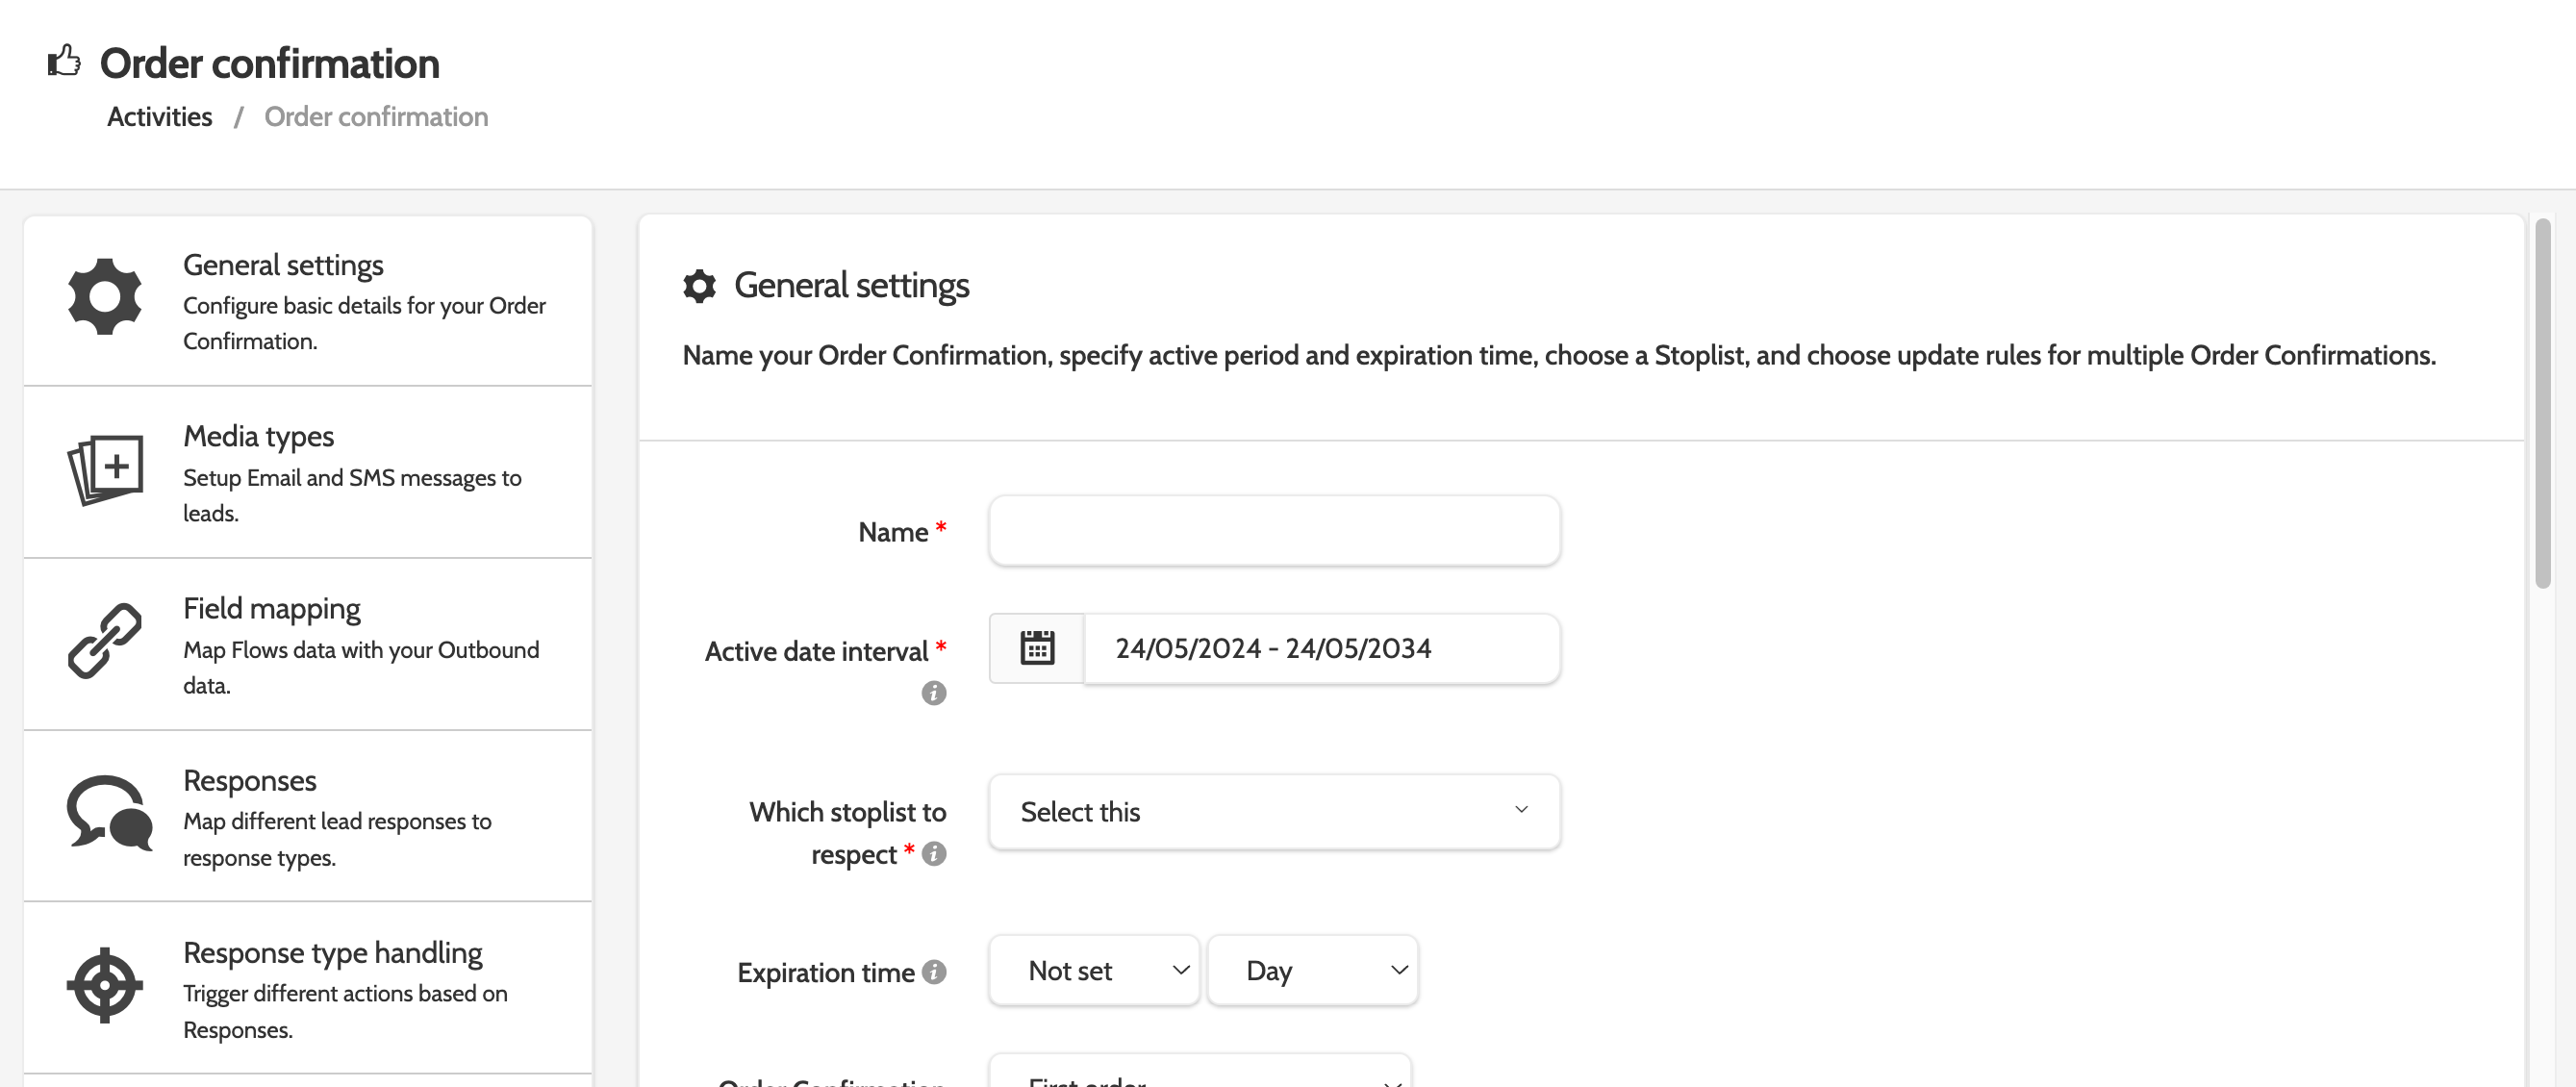
Task: Open the 'Day' unit dropdown
Action: 1312,970
